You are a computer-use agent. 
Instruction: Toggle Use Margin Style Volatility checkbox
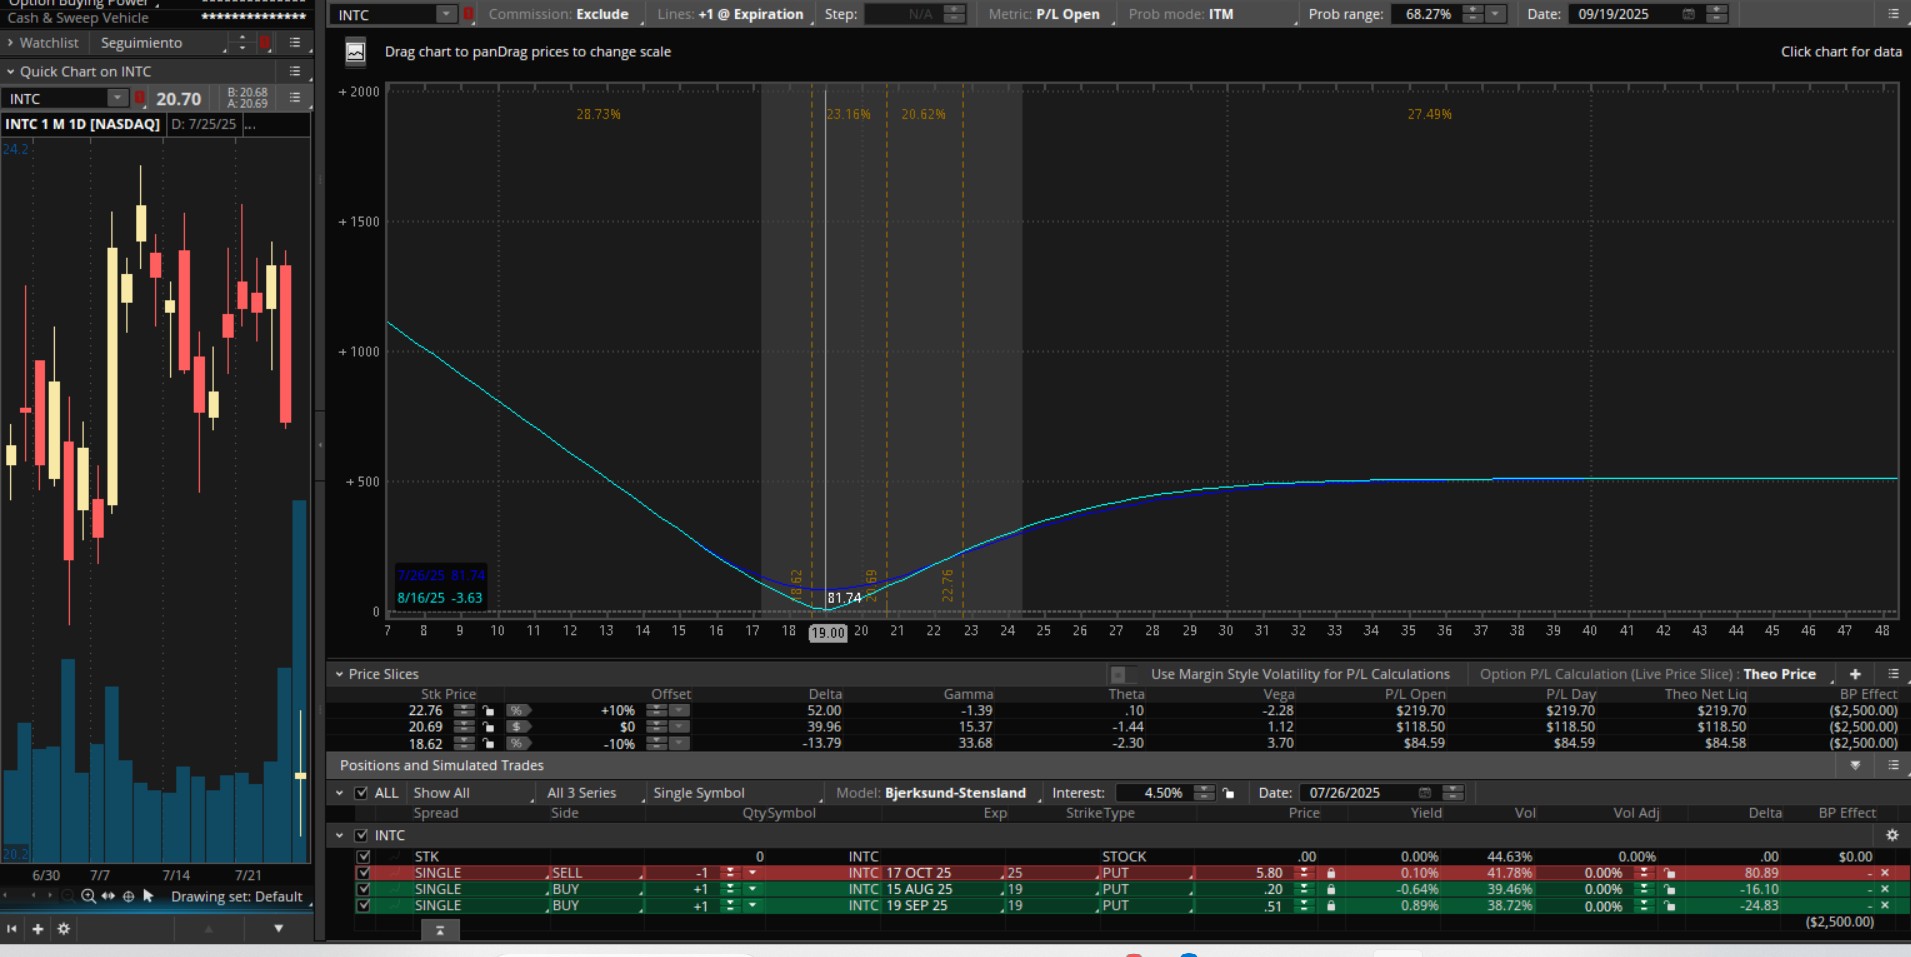click(x=1119, y=674)
